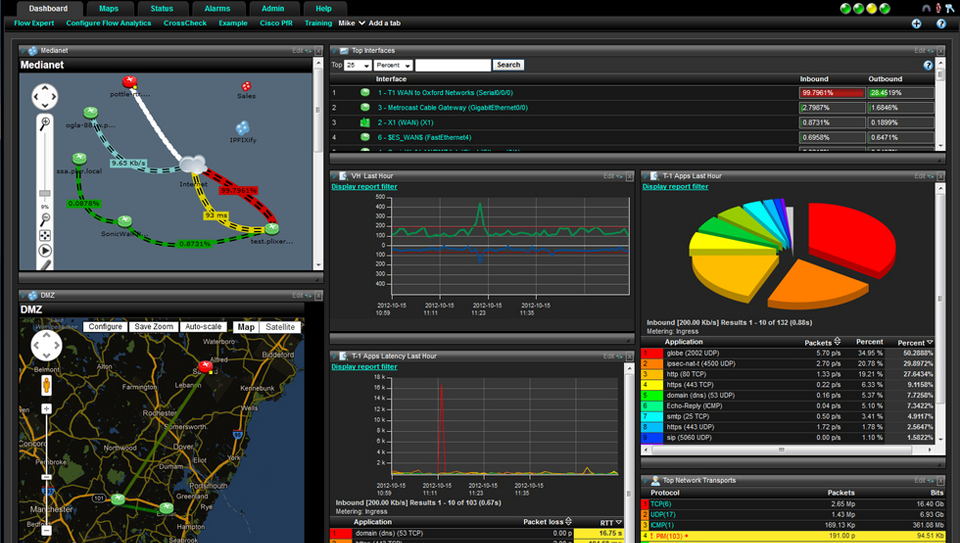
Task: Click the status icon for T1 WAN interface
Action: pos(365,92)
